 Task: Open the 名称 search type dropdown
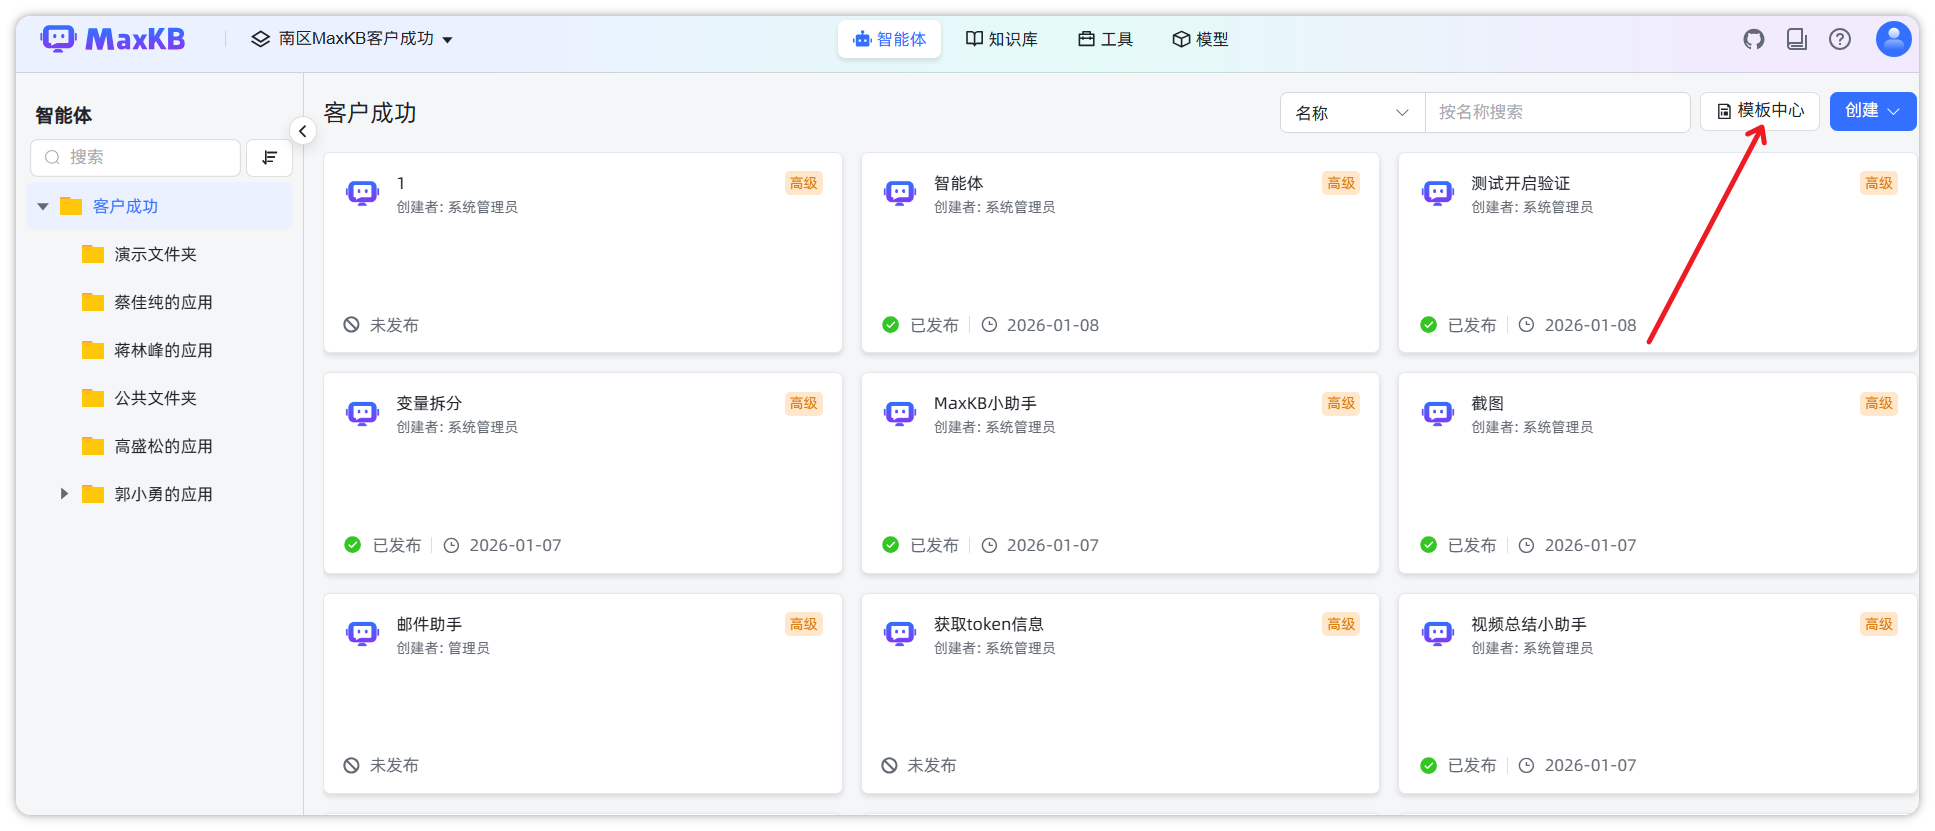click(1351, 113)
